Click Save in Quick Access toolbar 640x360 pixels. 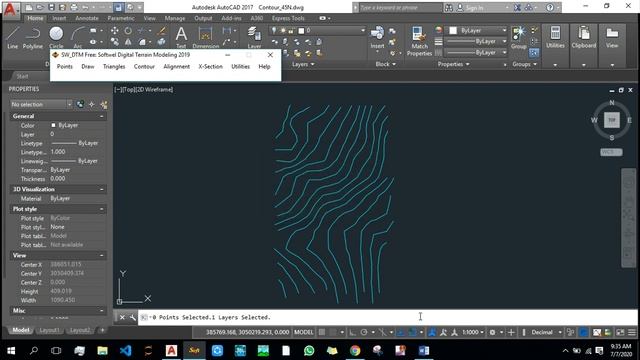click(x=51, y=7)
